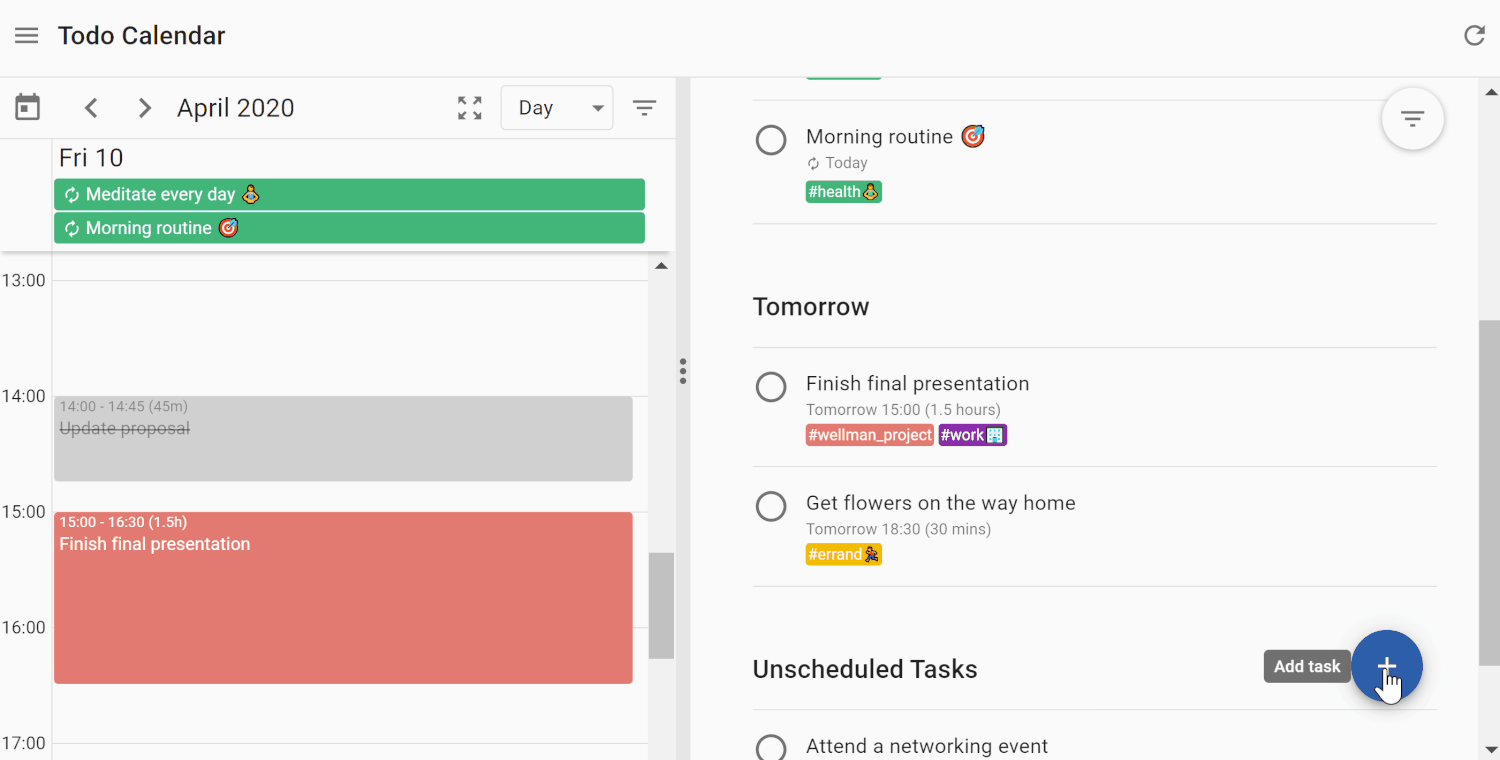The image size is (1500, 760).
Task: Click the vertical splitter handle dots
Action: coord(683,371)
